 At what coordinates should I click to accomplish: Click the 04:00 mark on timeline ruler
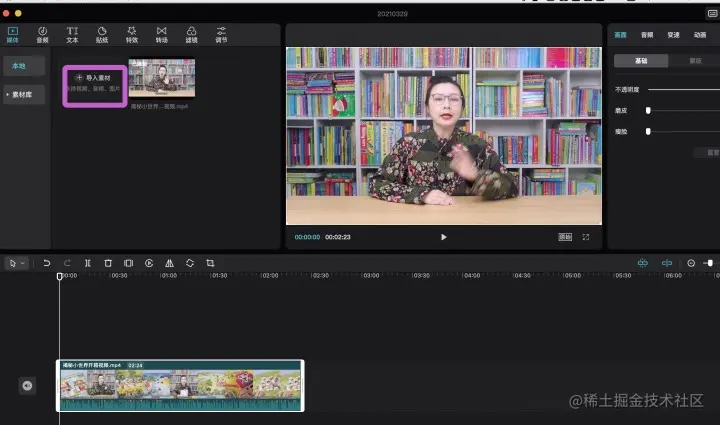[x=472, y=275]
